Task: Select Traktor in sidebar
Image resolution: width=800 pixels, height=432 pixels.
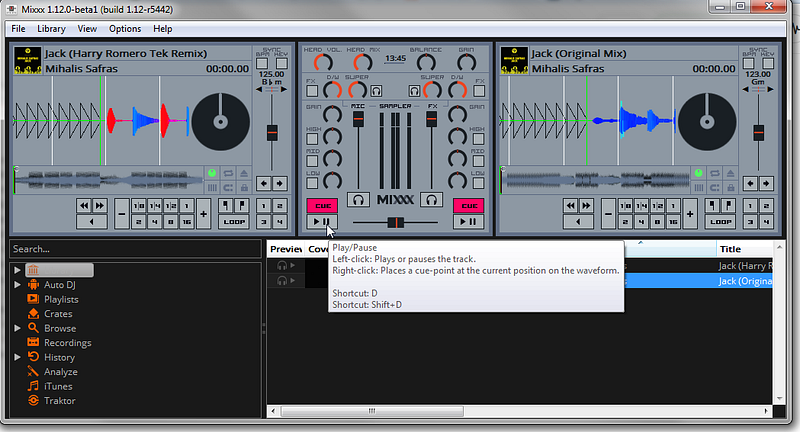Action: tap(60, 400)
